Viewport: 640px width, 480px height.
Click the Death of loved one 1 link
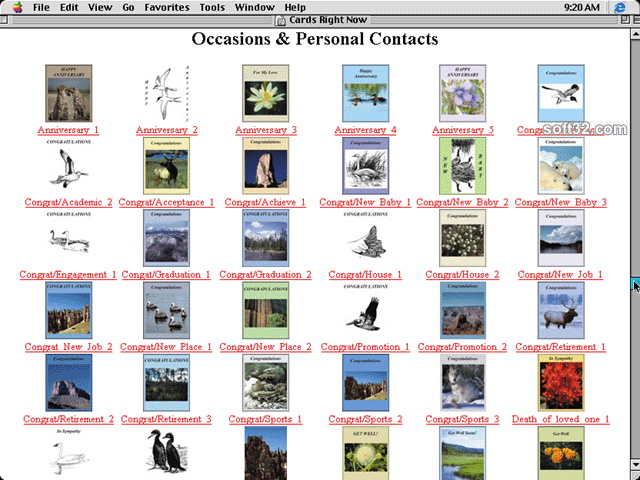coord(561,419)
